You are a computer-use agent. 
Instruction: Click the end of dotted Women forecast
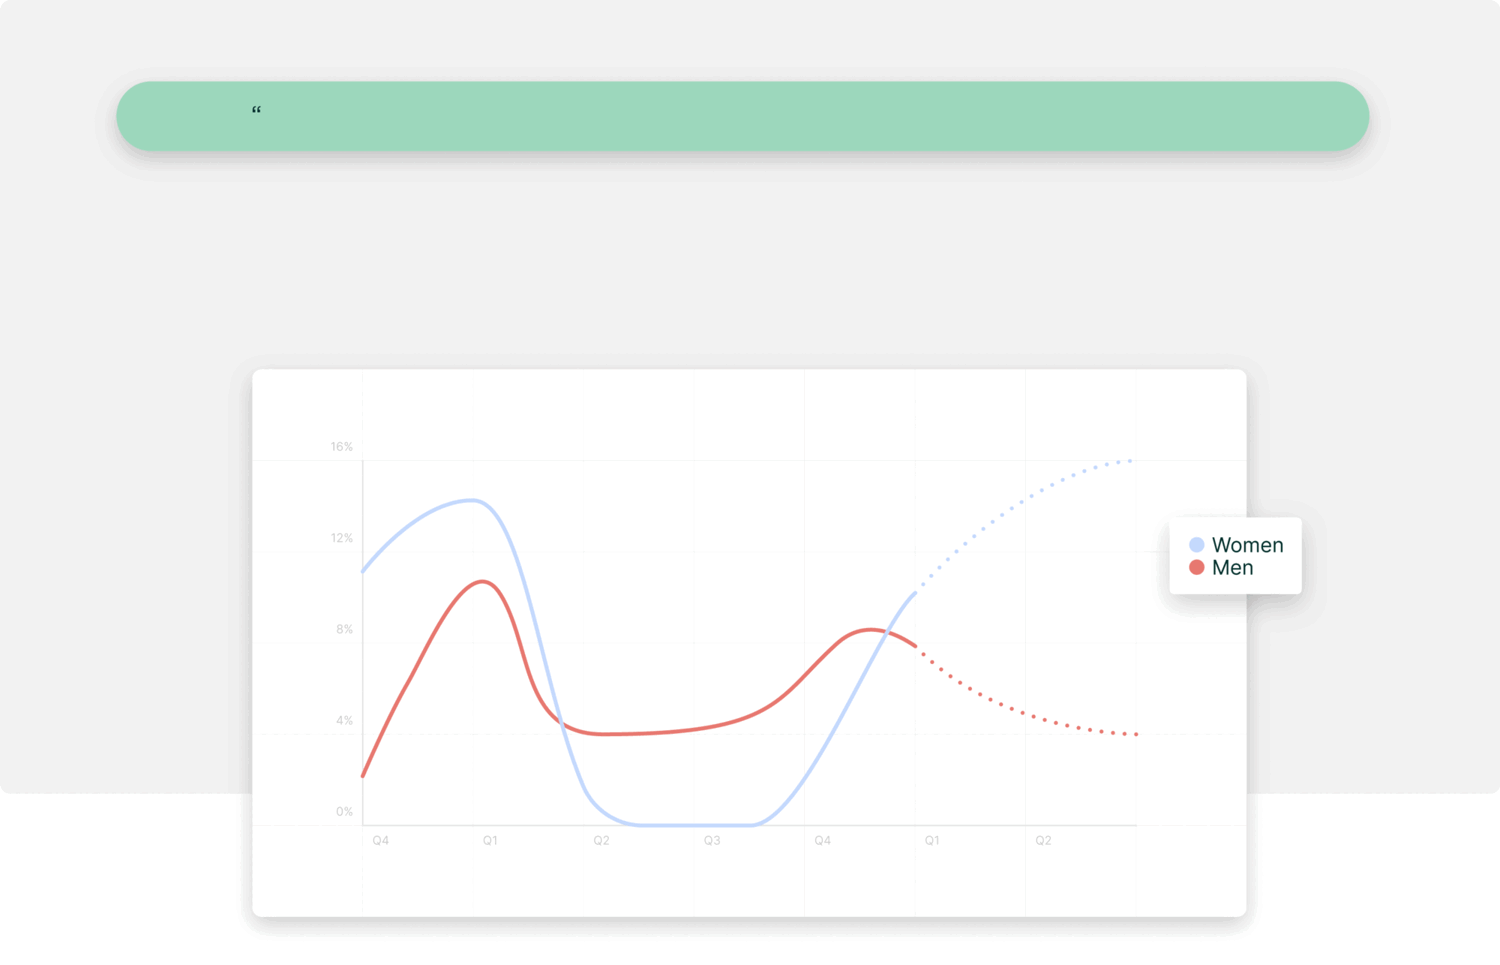pos(1131,460)
